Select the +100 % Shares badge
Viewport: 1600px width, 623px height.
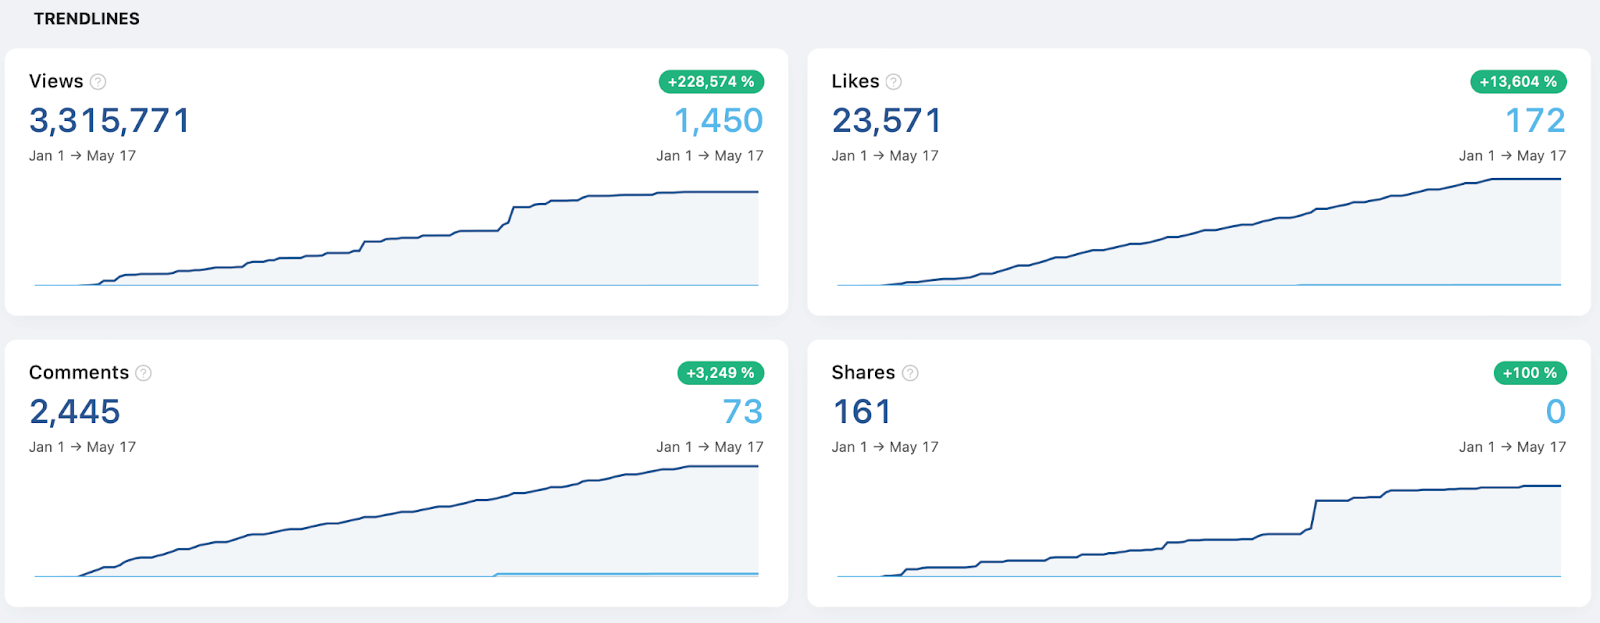point(1530,373)
